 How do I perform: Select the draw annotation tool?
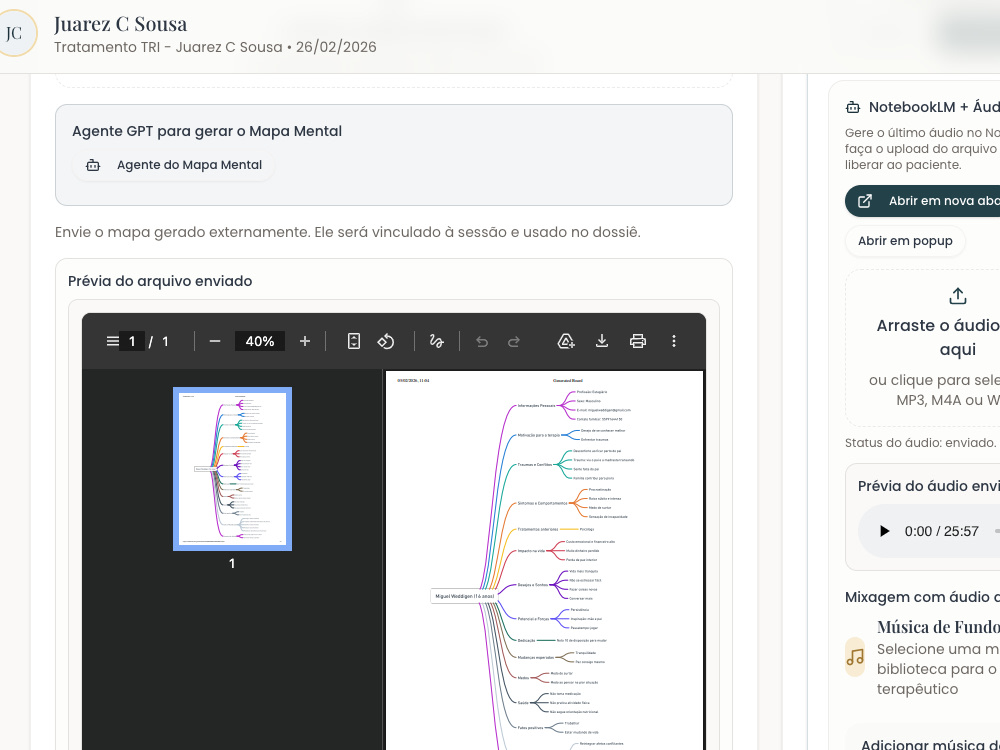437,341
